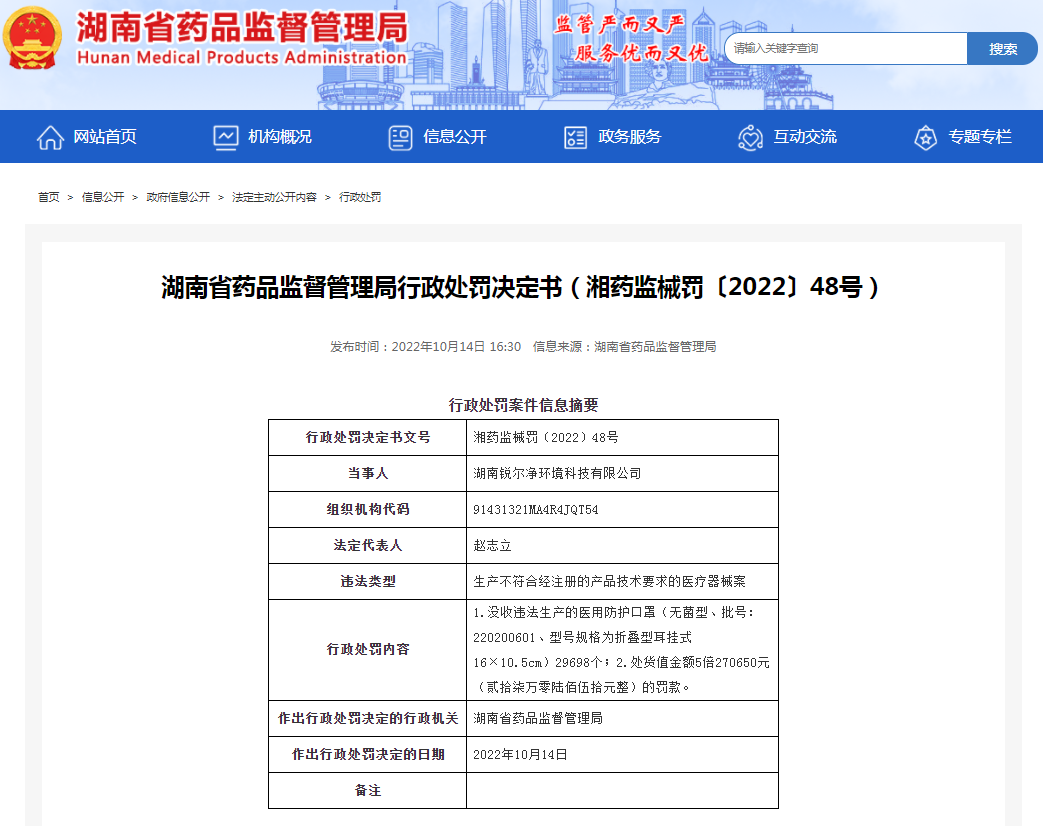
Task: Click the national emblem logo
Action: pos(33,38)
